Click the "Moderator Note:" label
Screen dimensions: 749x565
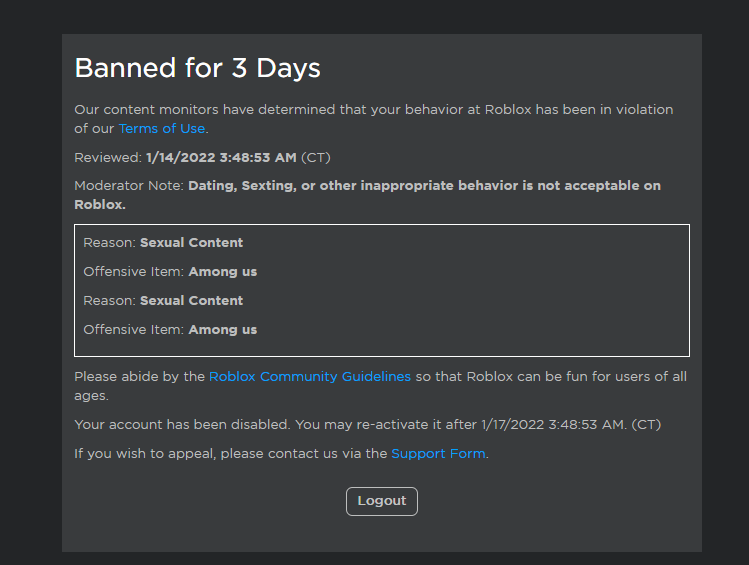coord(129,186)
